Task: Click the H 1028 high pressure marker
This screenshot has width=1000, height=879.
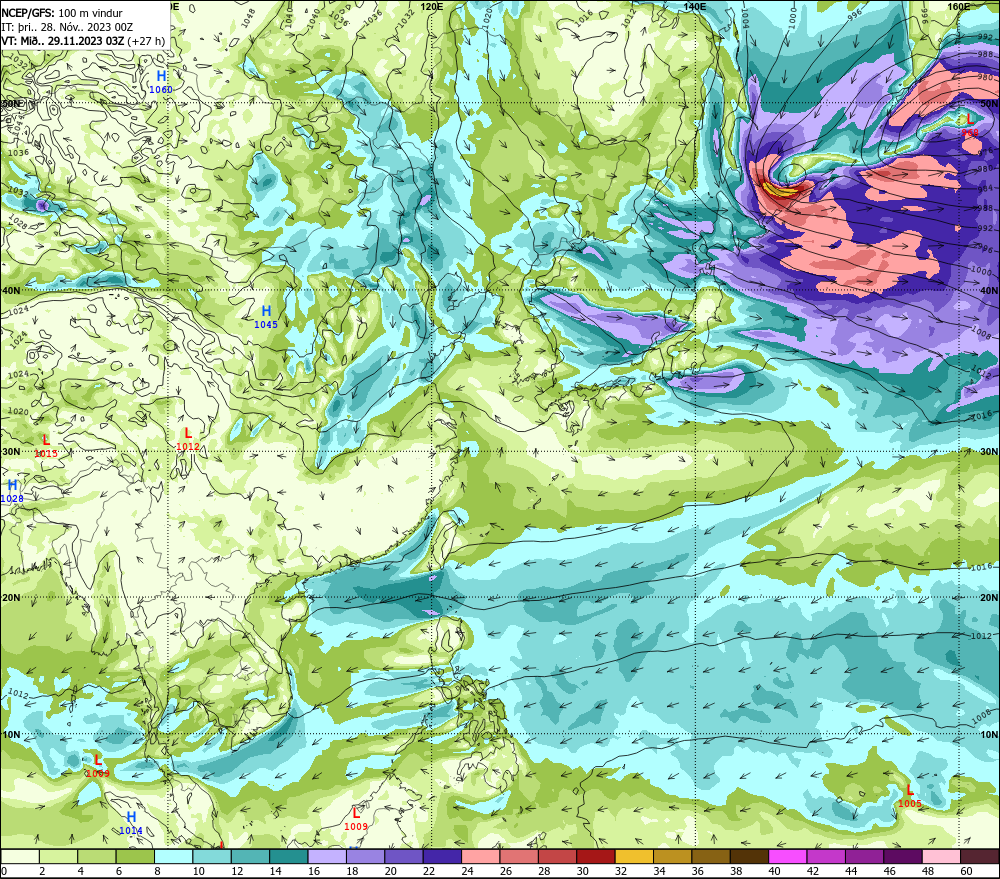Action: (12, 491)
